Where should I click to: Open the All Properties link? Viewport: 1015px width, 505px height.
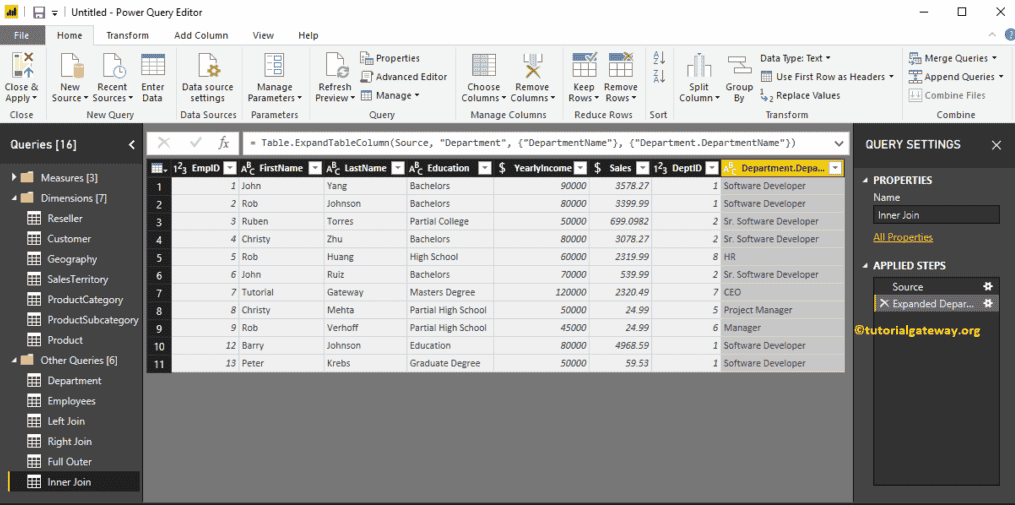(903, 237)
